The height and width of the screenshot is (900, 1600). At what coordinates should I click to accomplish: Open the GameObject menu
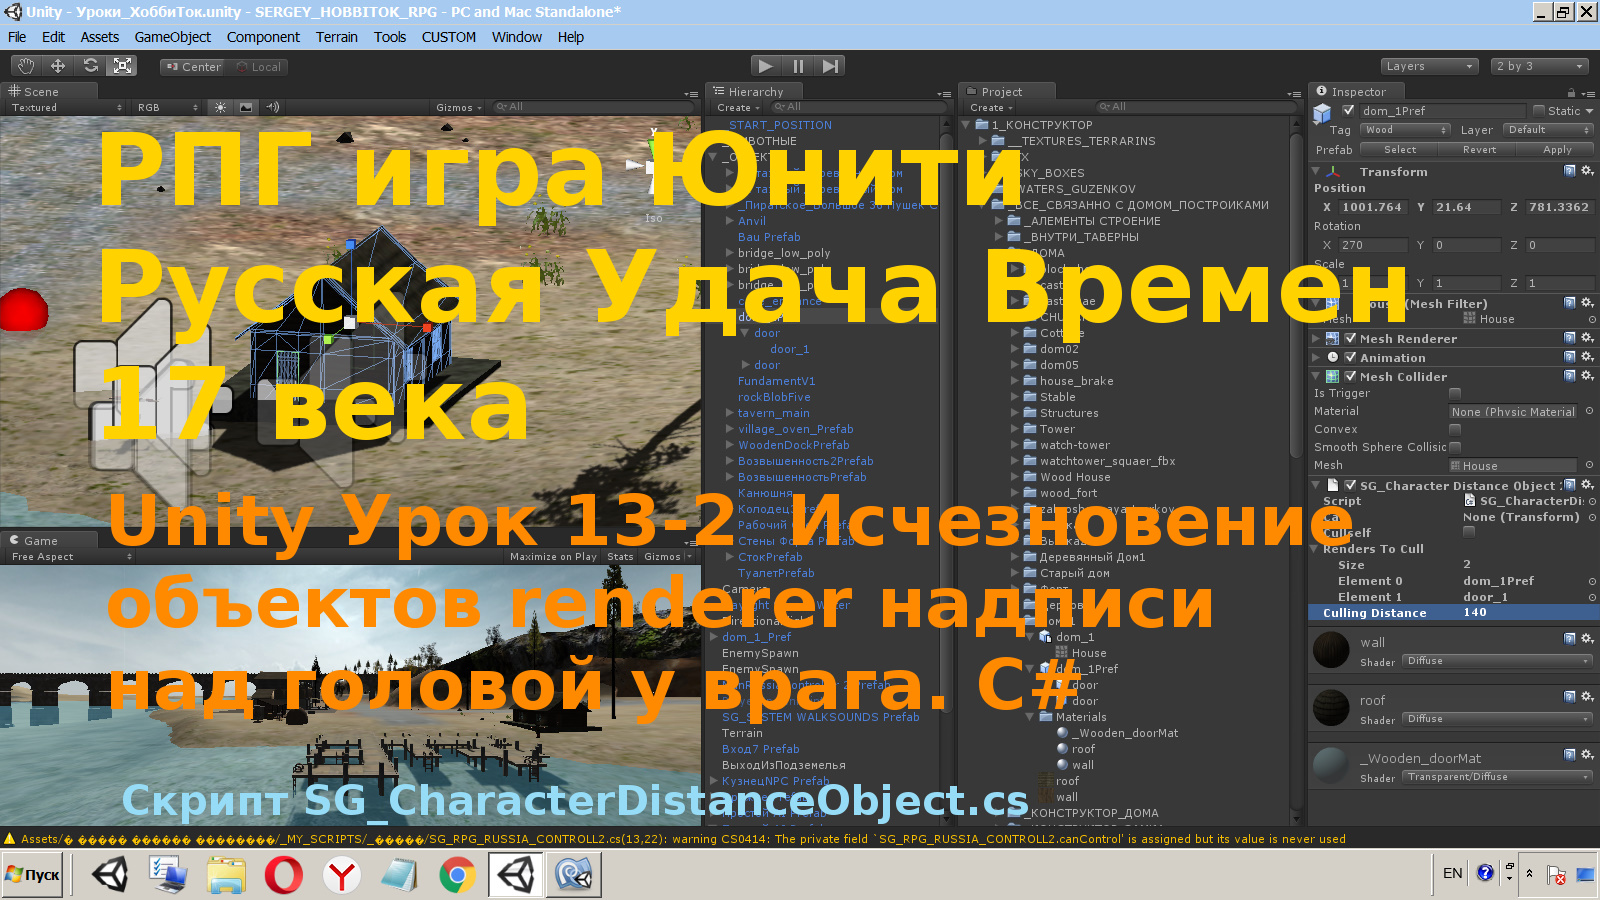172,37
